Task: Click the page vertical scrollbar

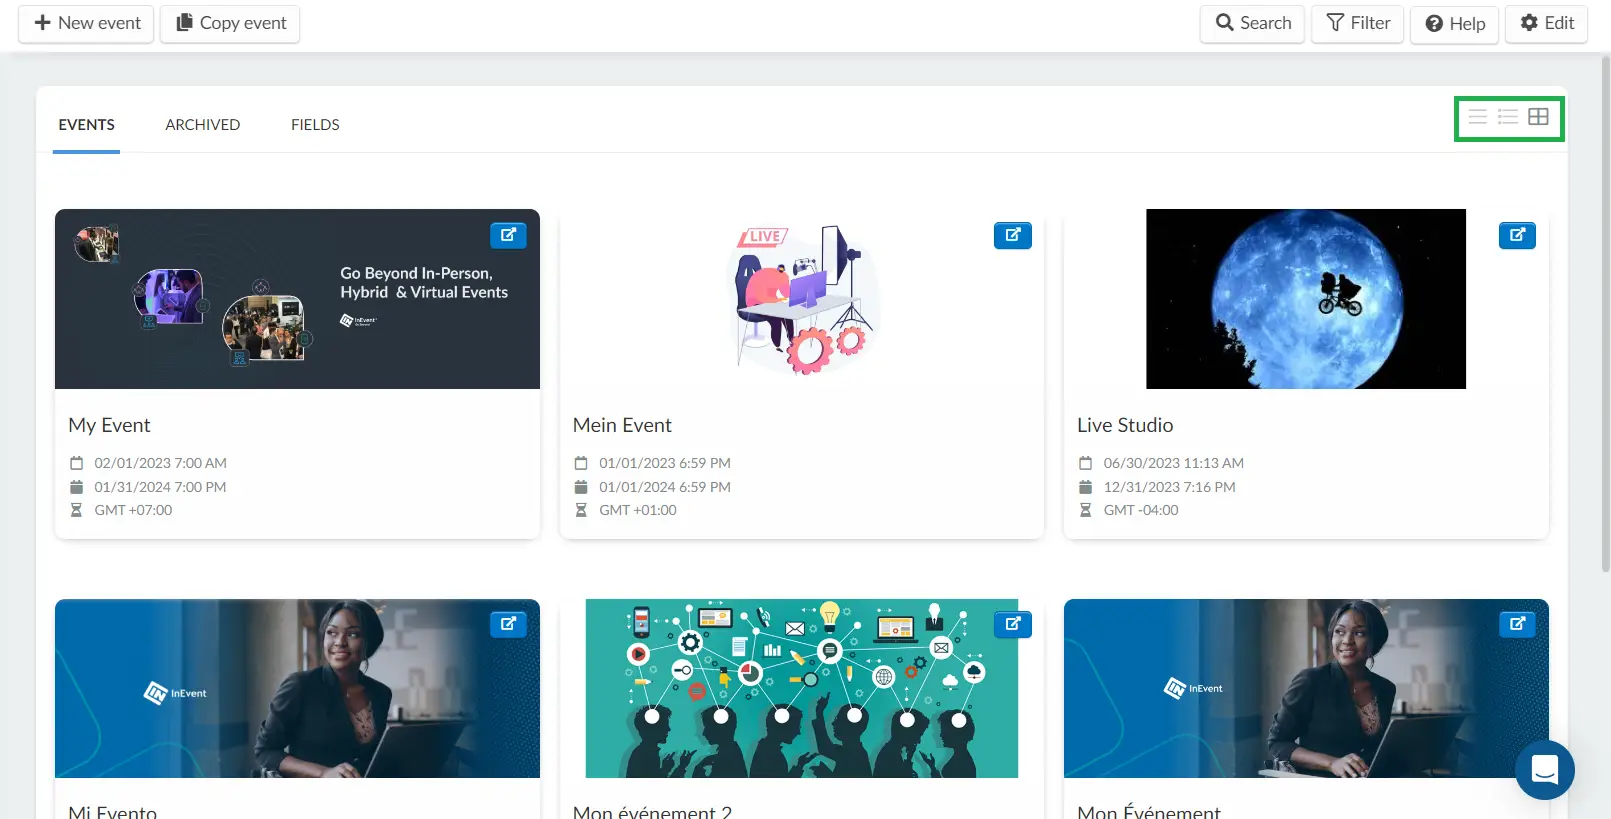Action: point(1605,313)
